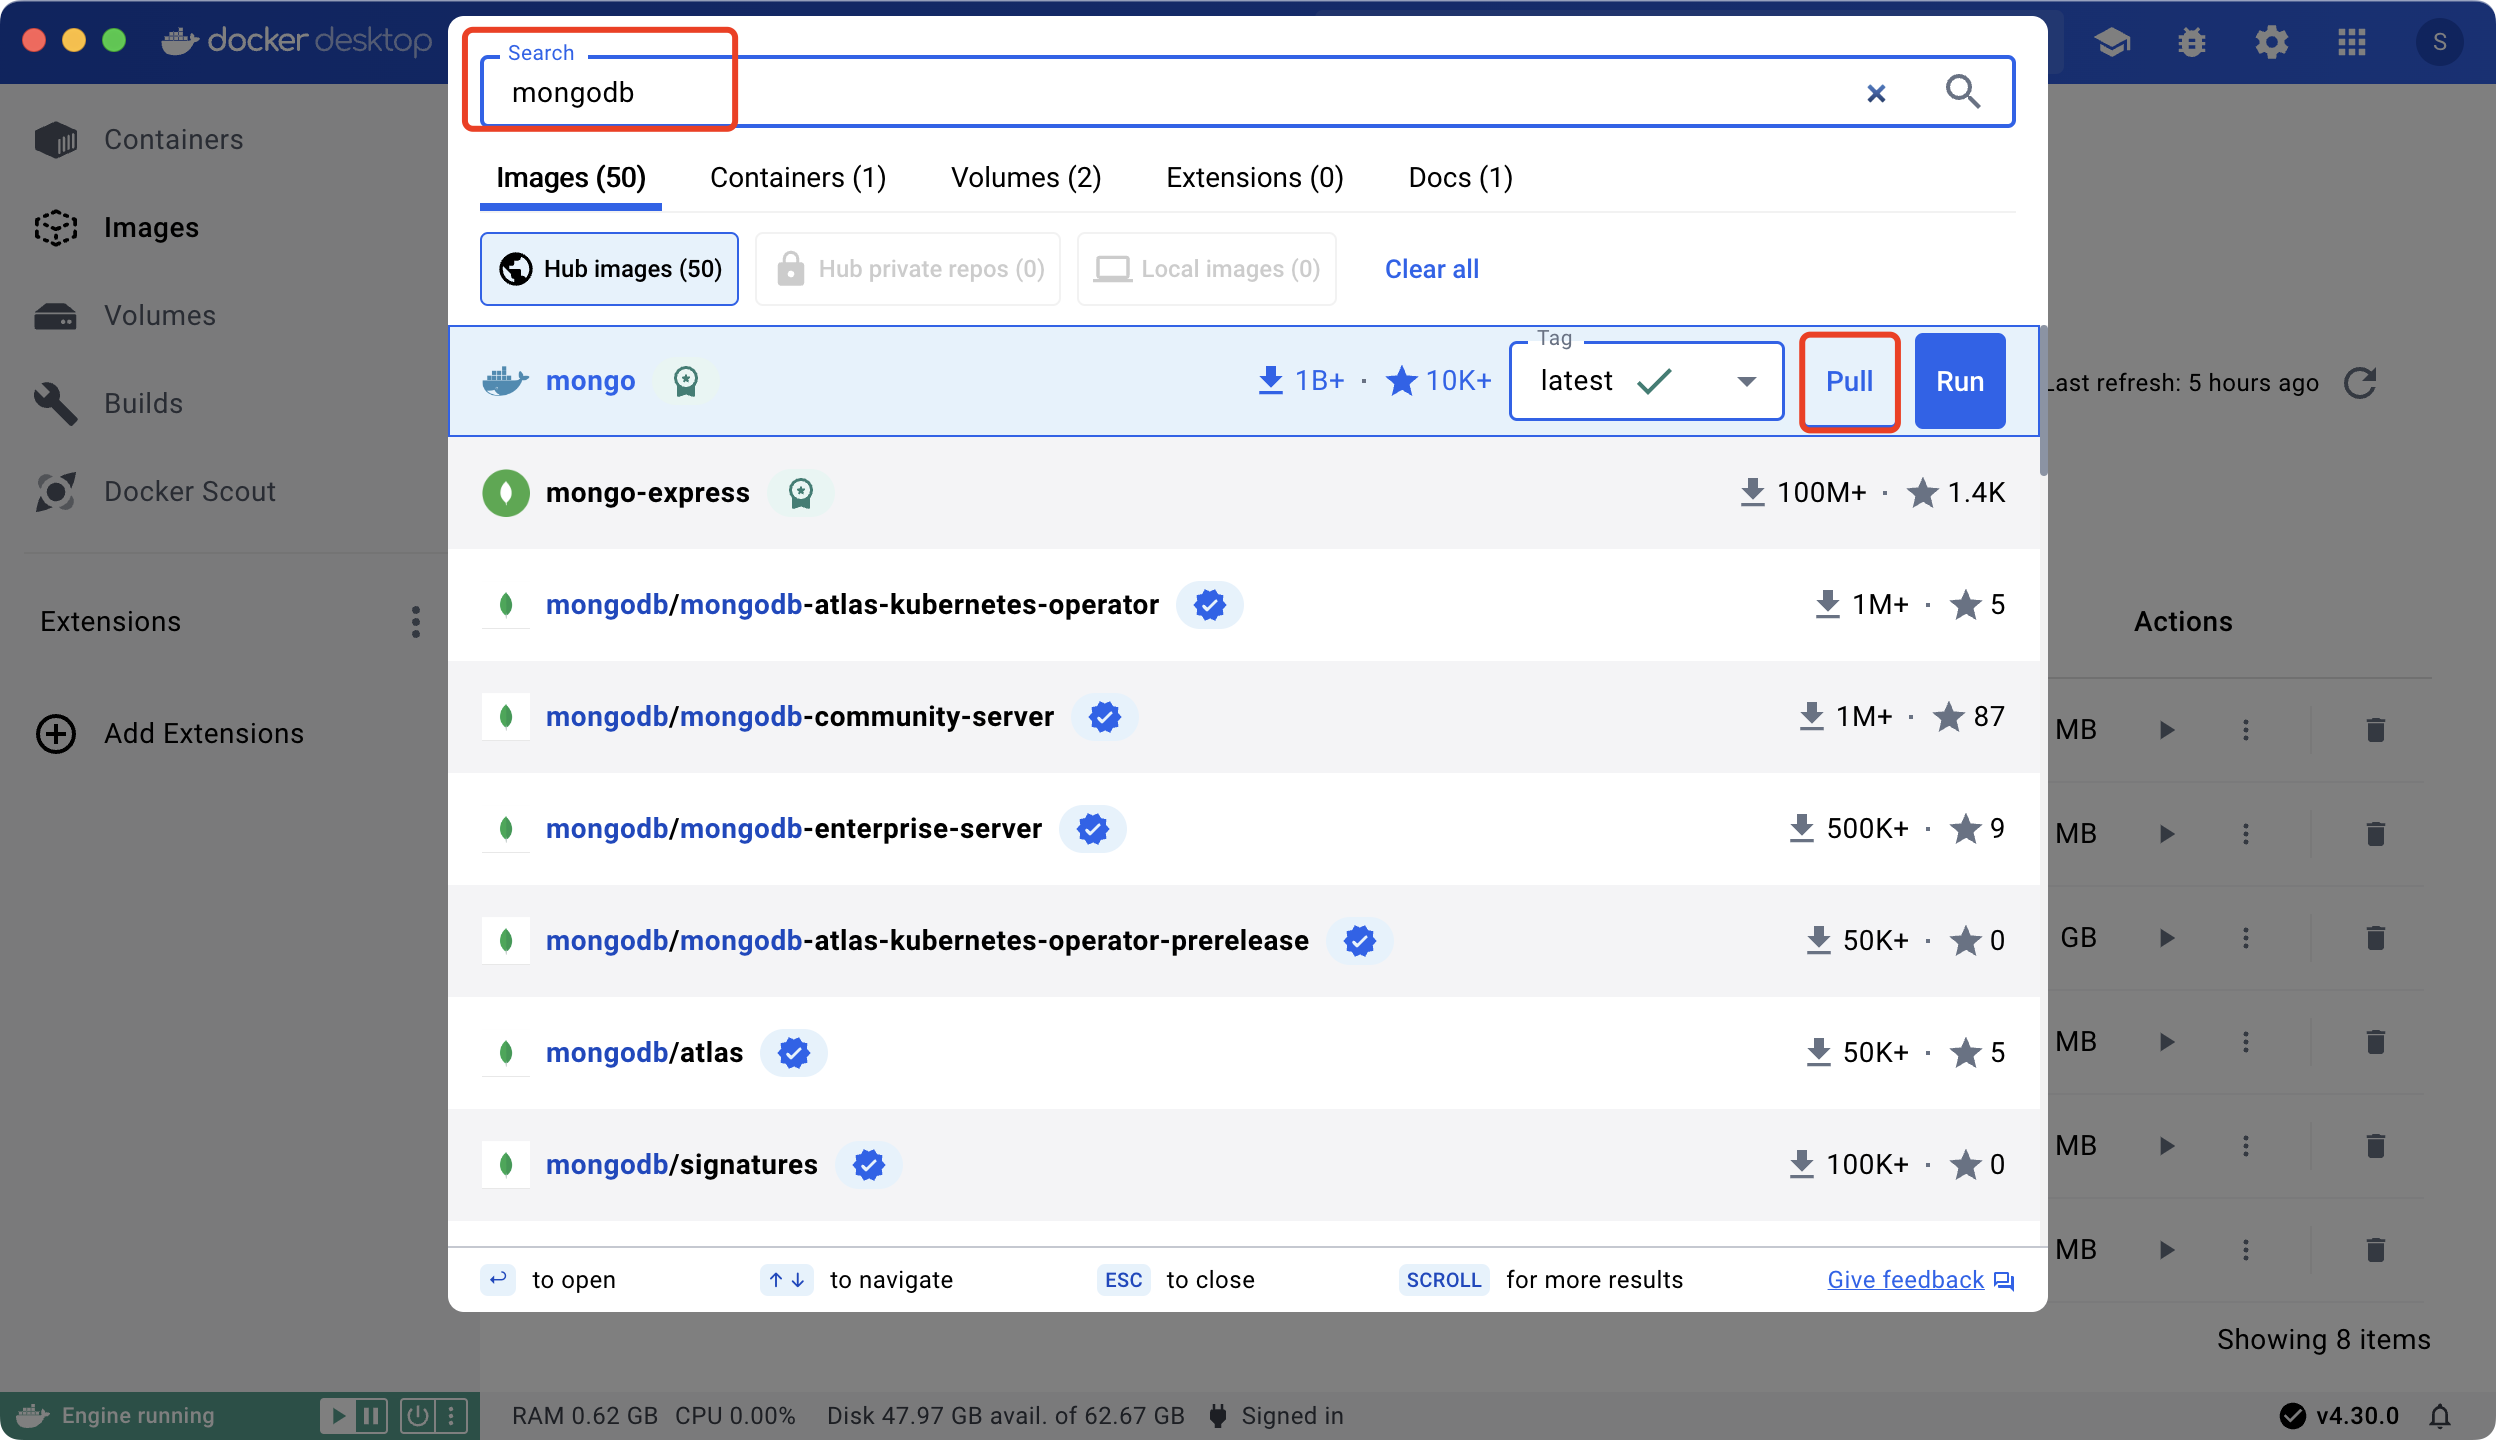The image size is (2496, 1440).
Task: Open the mongodb/signatures result
Action: pos(1243,1165)
